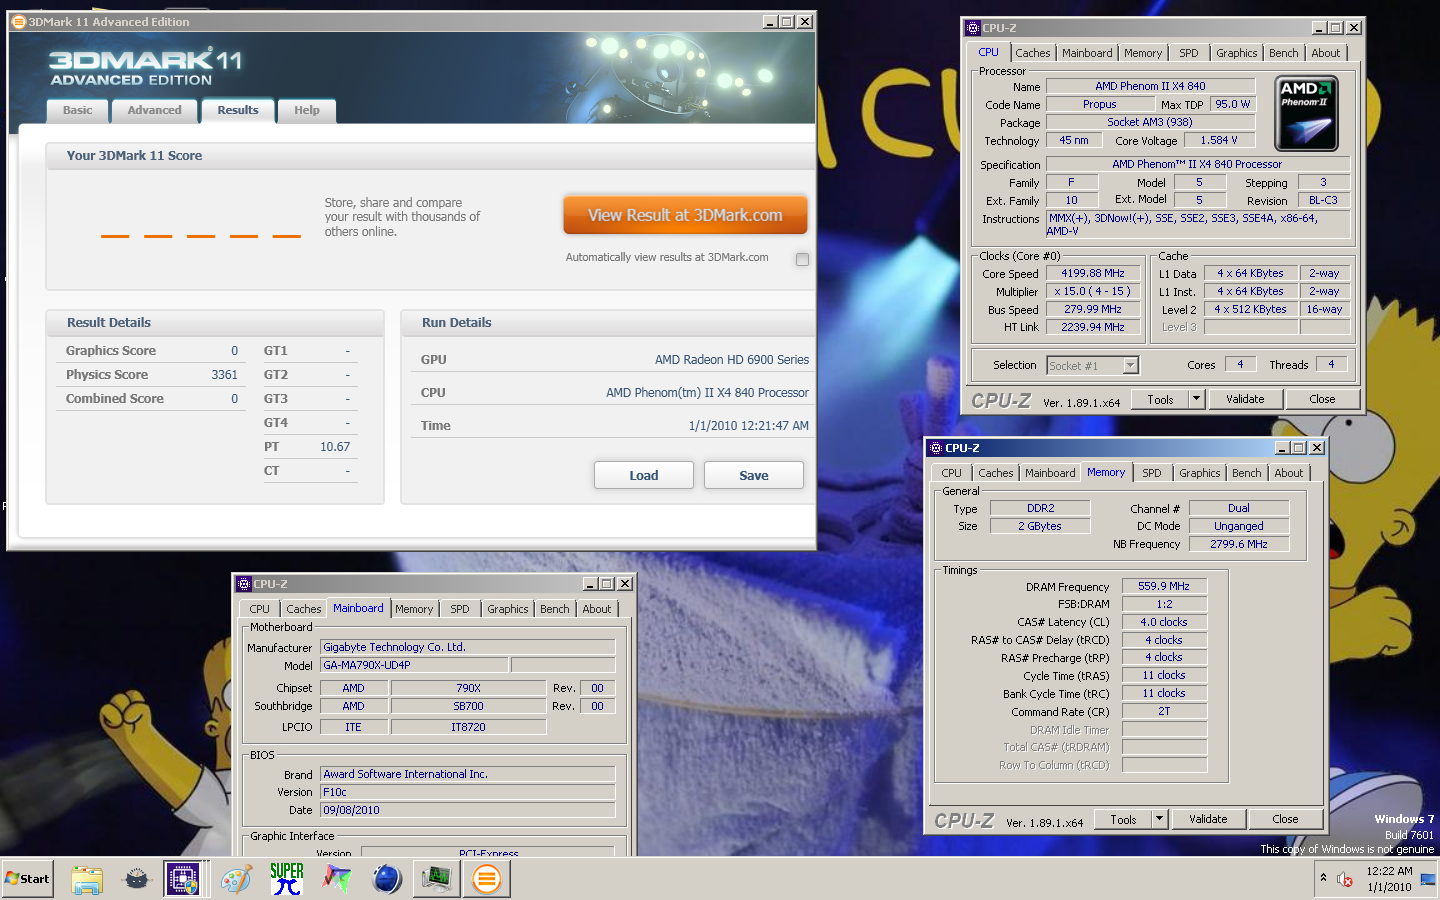Expand Tools arrow in CPU-Z processor window

coord(1196,399)
